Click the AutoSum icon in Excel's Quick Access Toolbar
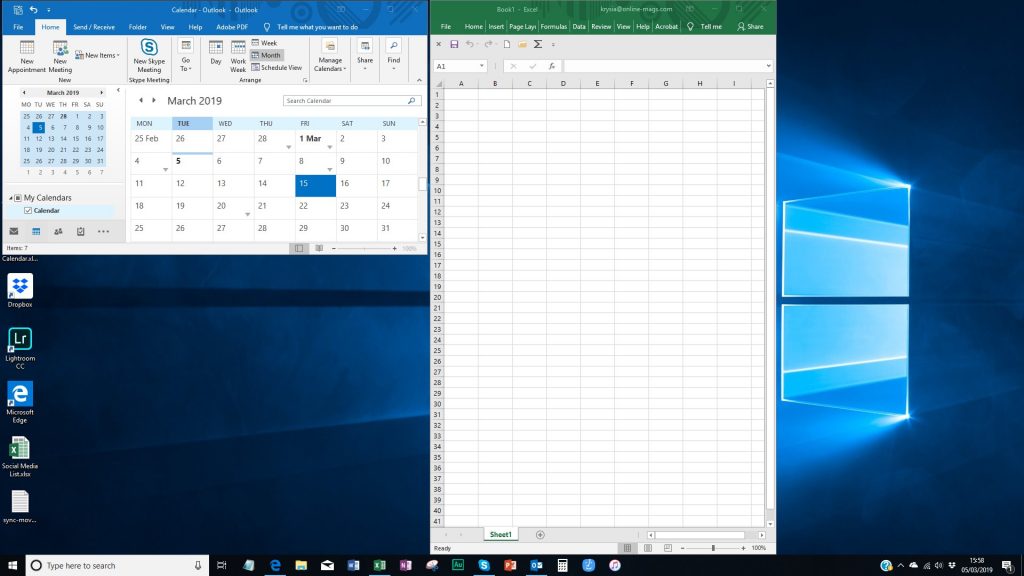 point(537,44)
